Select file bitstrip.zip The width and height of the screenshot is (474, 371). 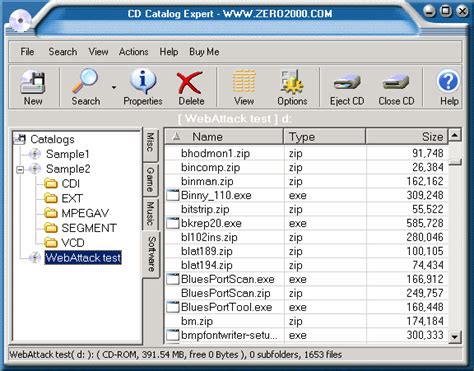205,209
